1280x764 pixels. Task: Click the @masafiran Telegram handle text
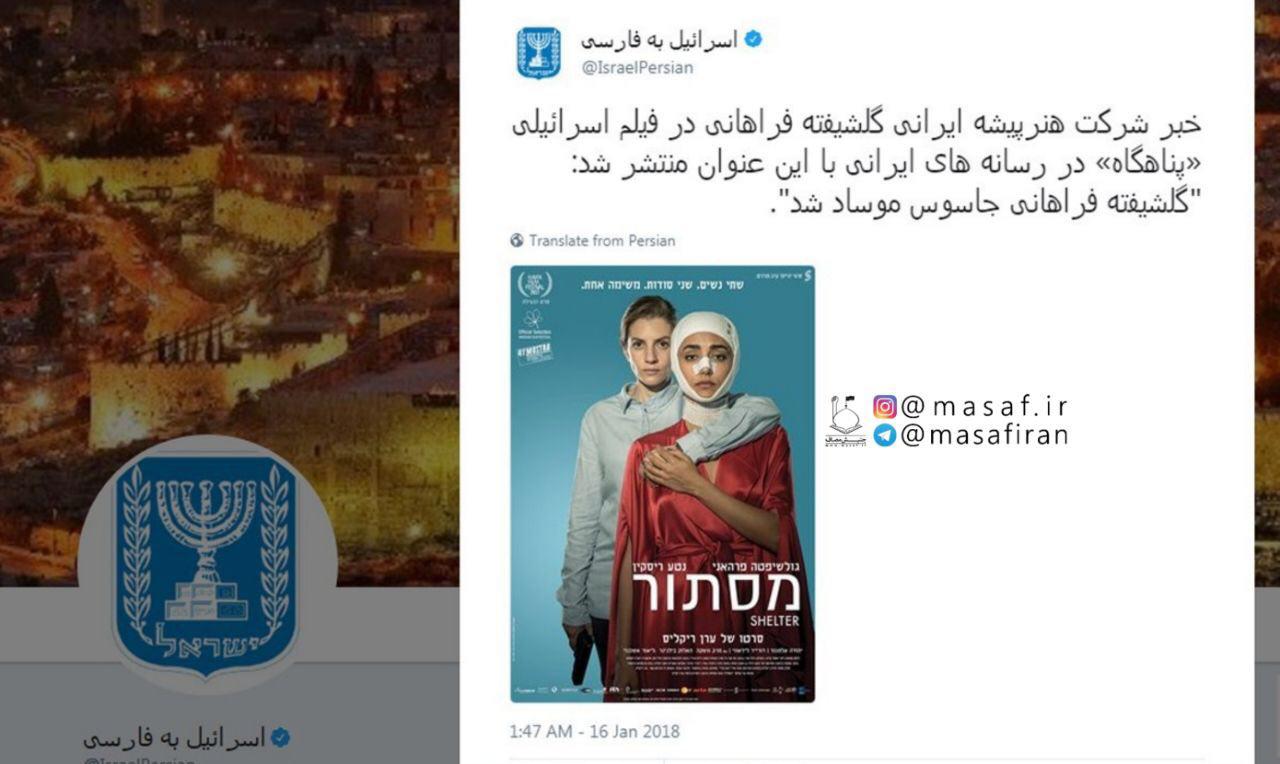click(x=984, y=435)
